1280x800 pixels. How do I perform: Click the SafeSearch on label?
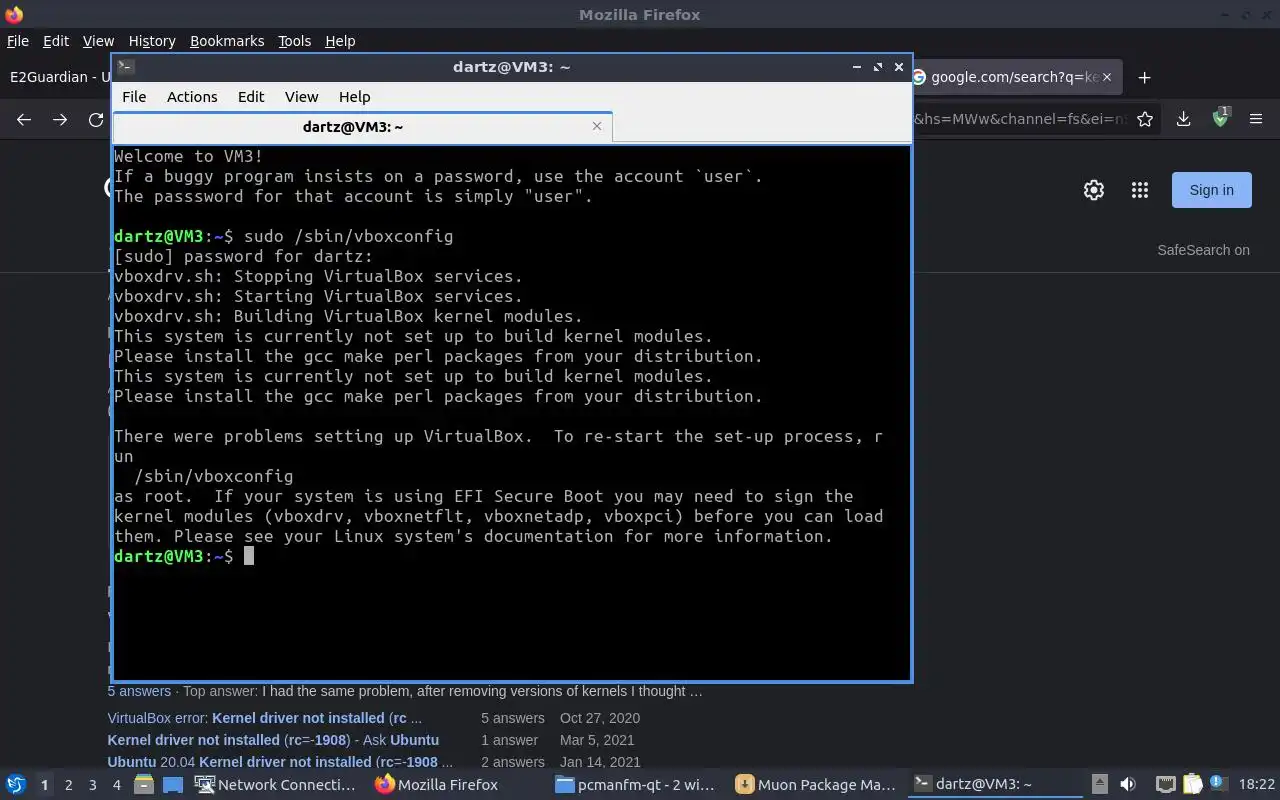click(x=1203, y=250)
